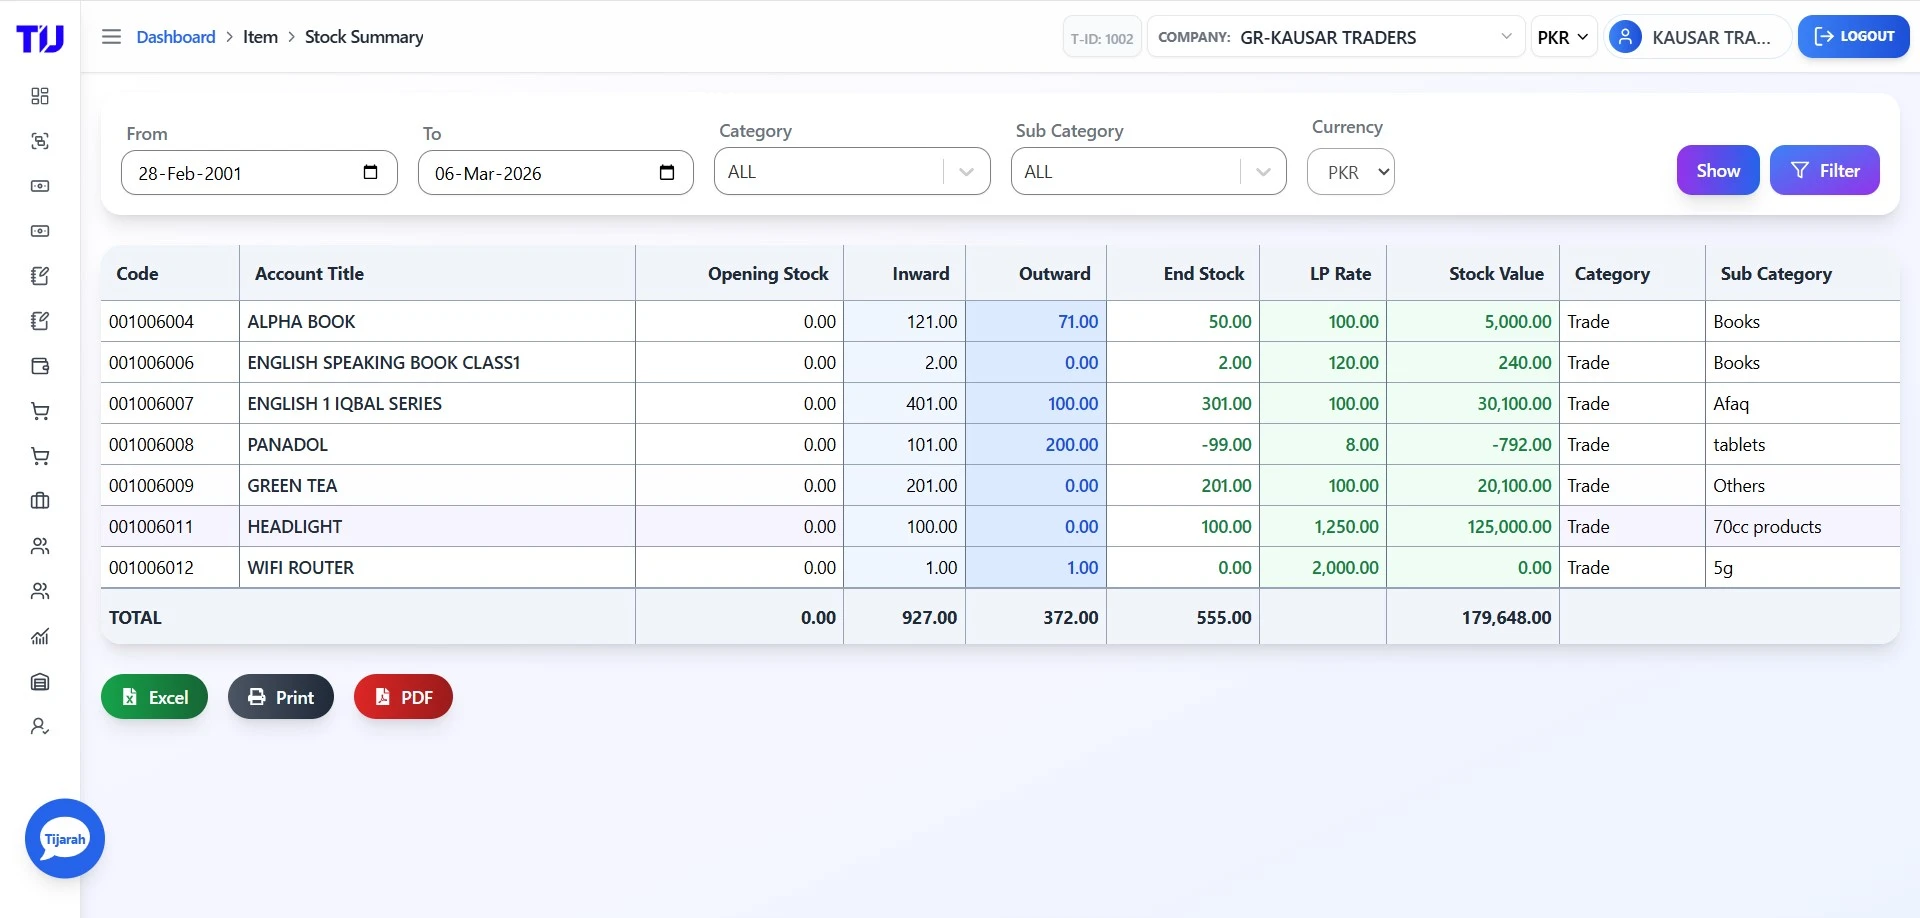Click the briefcase icon in the sidebar

click(x=40, y=501)
